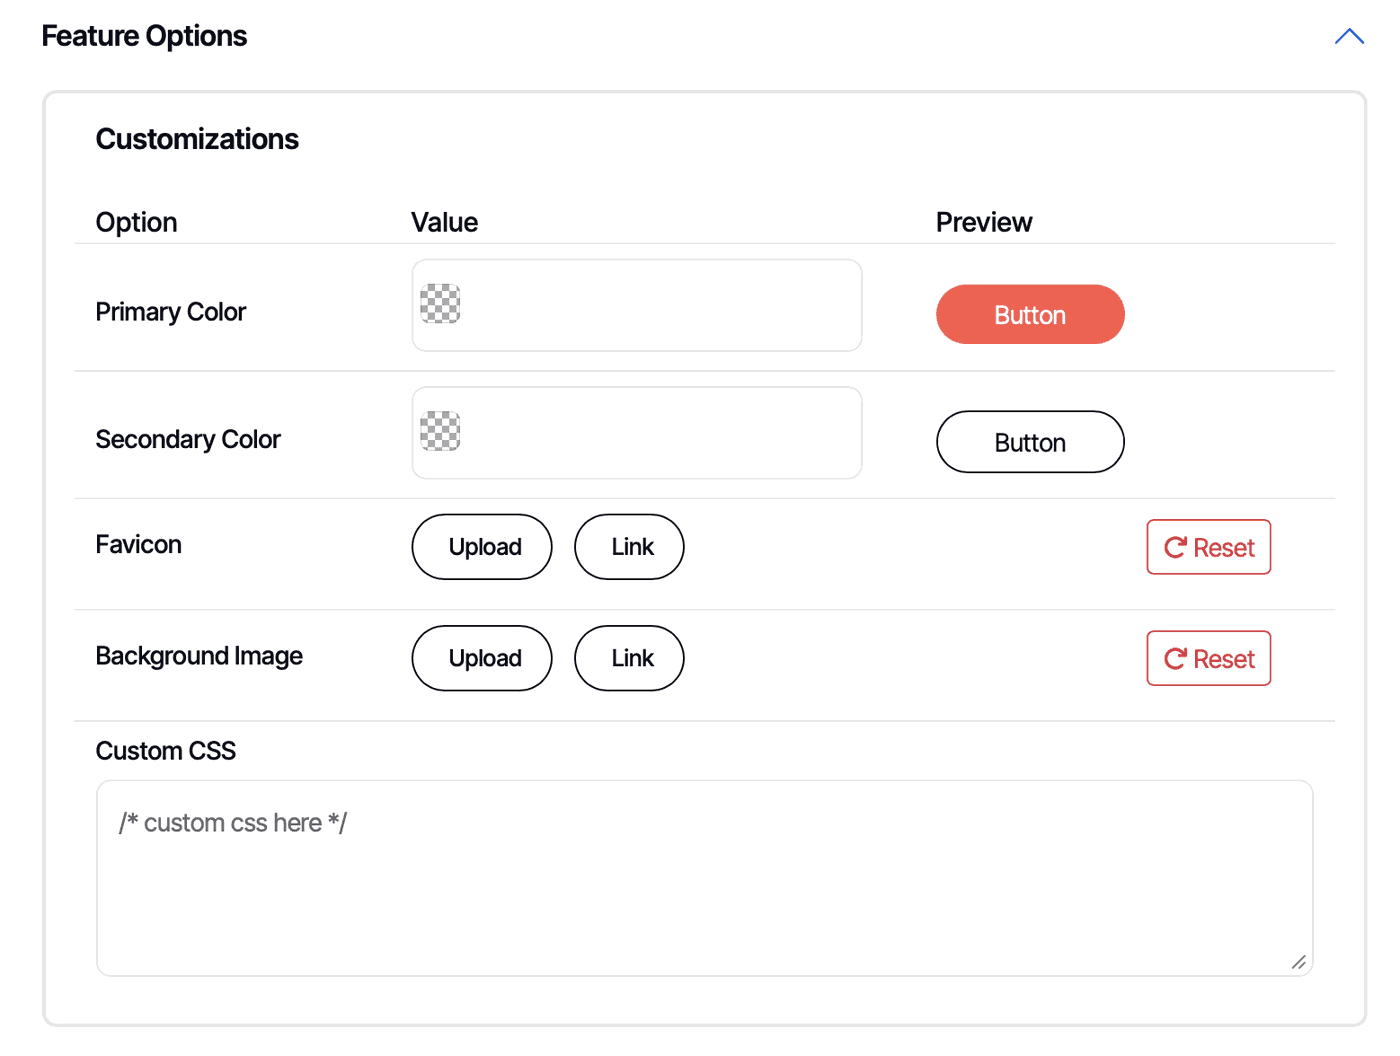
Task: Open the Secondary Color swatch picker
Action: (x=440, y=431)
